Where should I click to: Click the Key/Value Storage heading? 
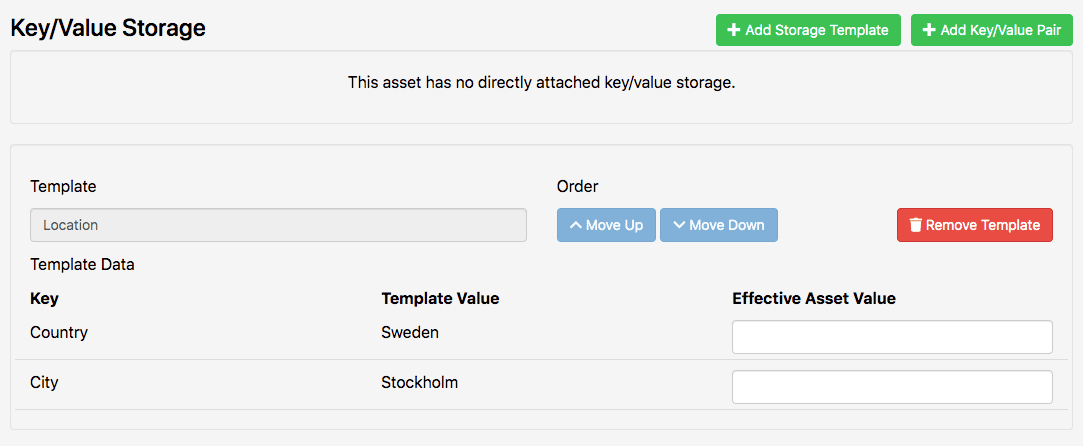tap(108, 28)
